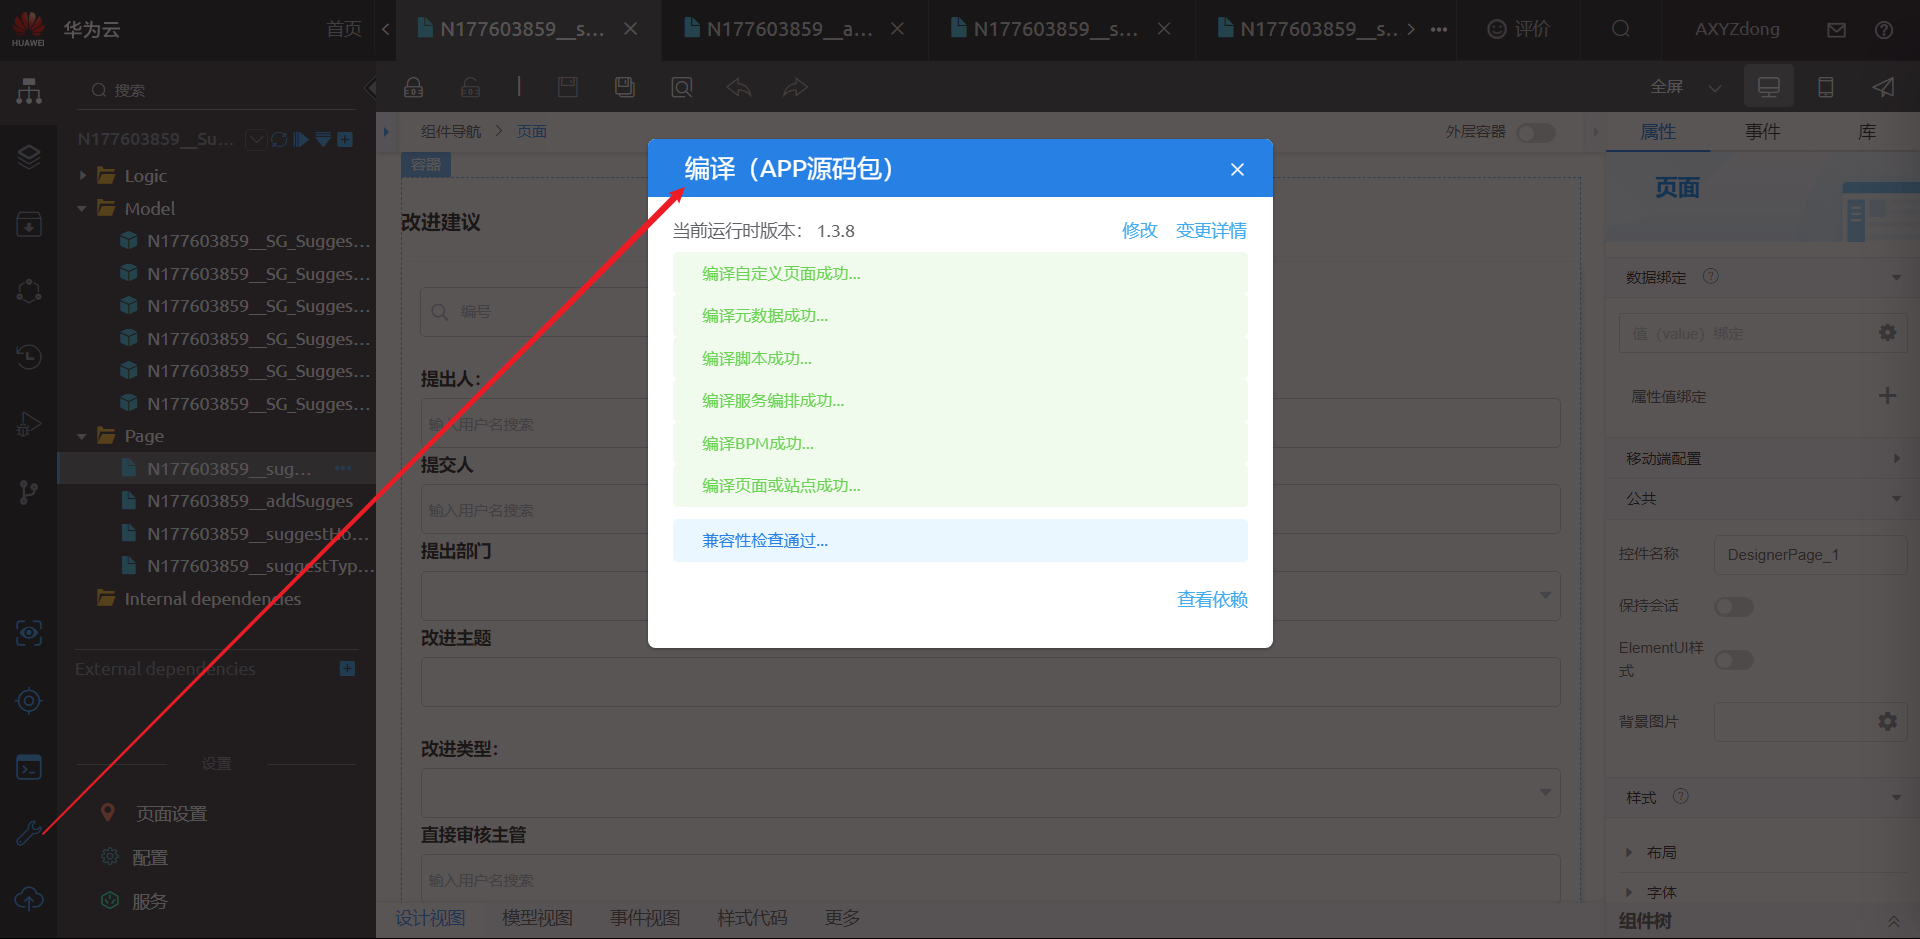
Task: Open the project selector dropdown arrow
Action: pyautogui.click(x=256, y=140)
